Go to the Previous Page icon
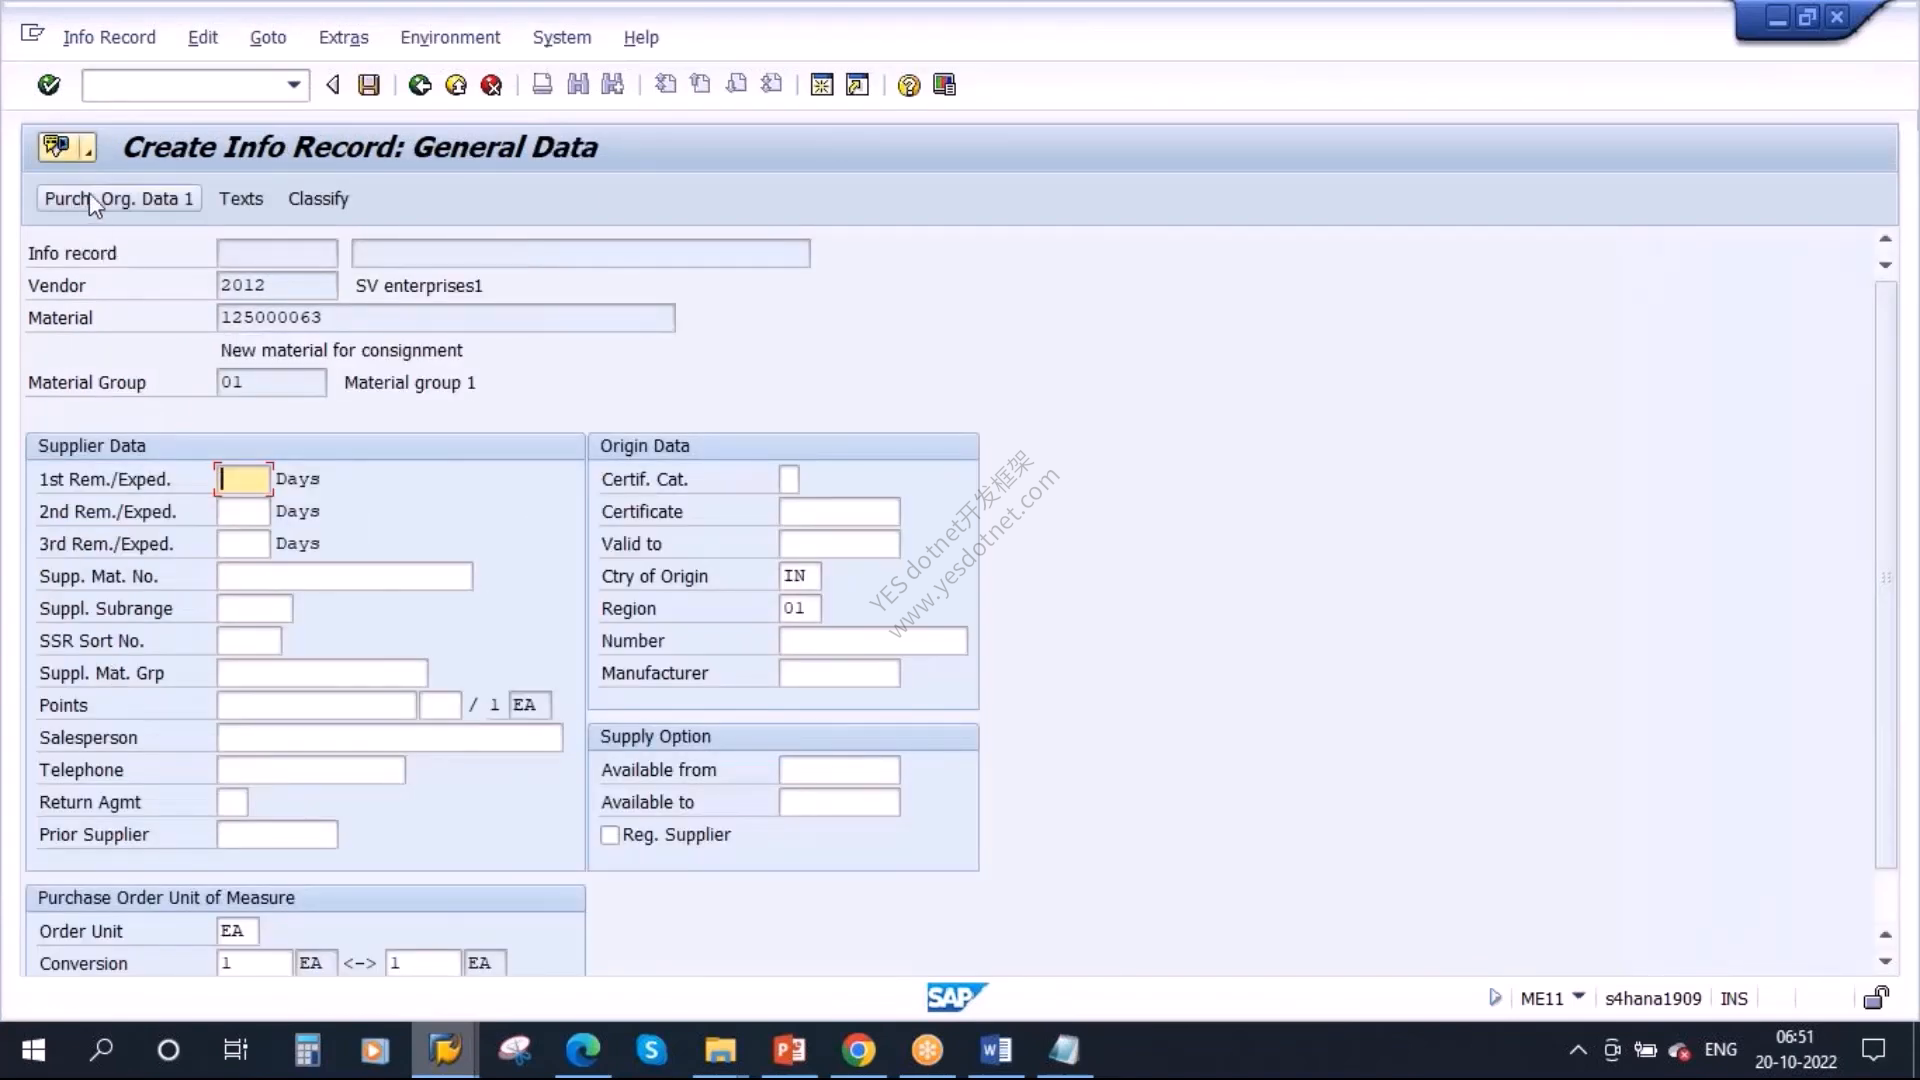 pyautogui.click(x=700, y=85)
